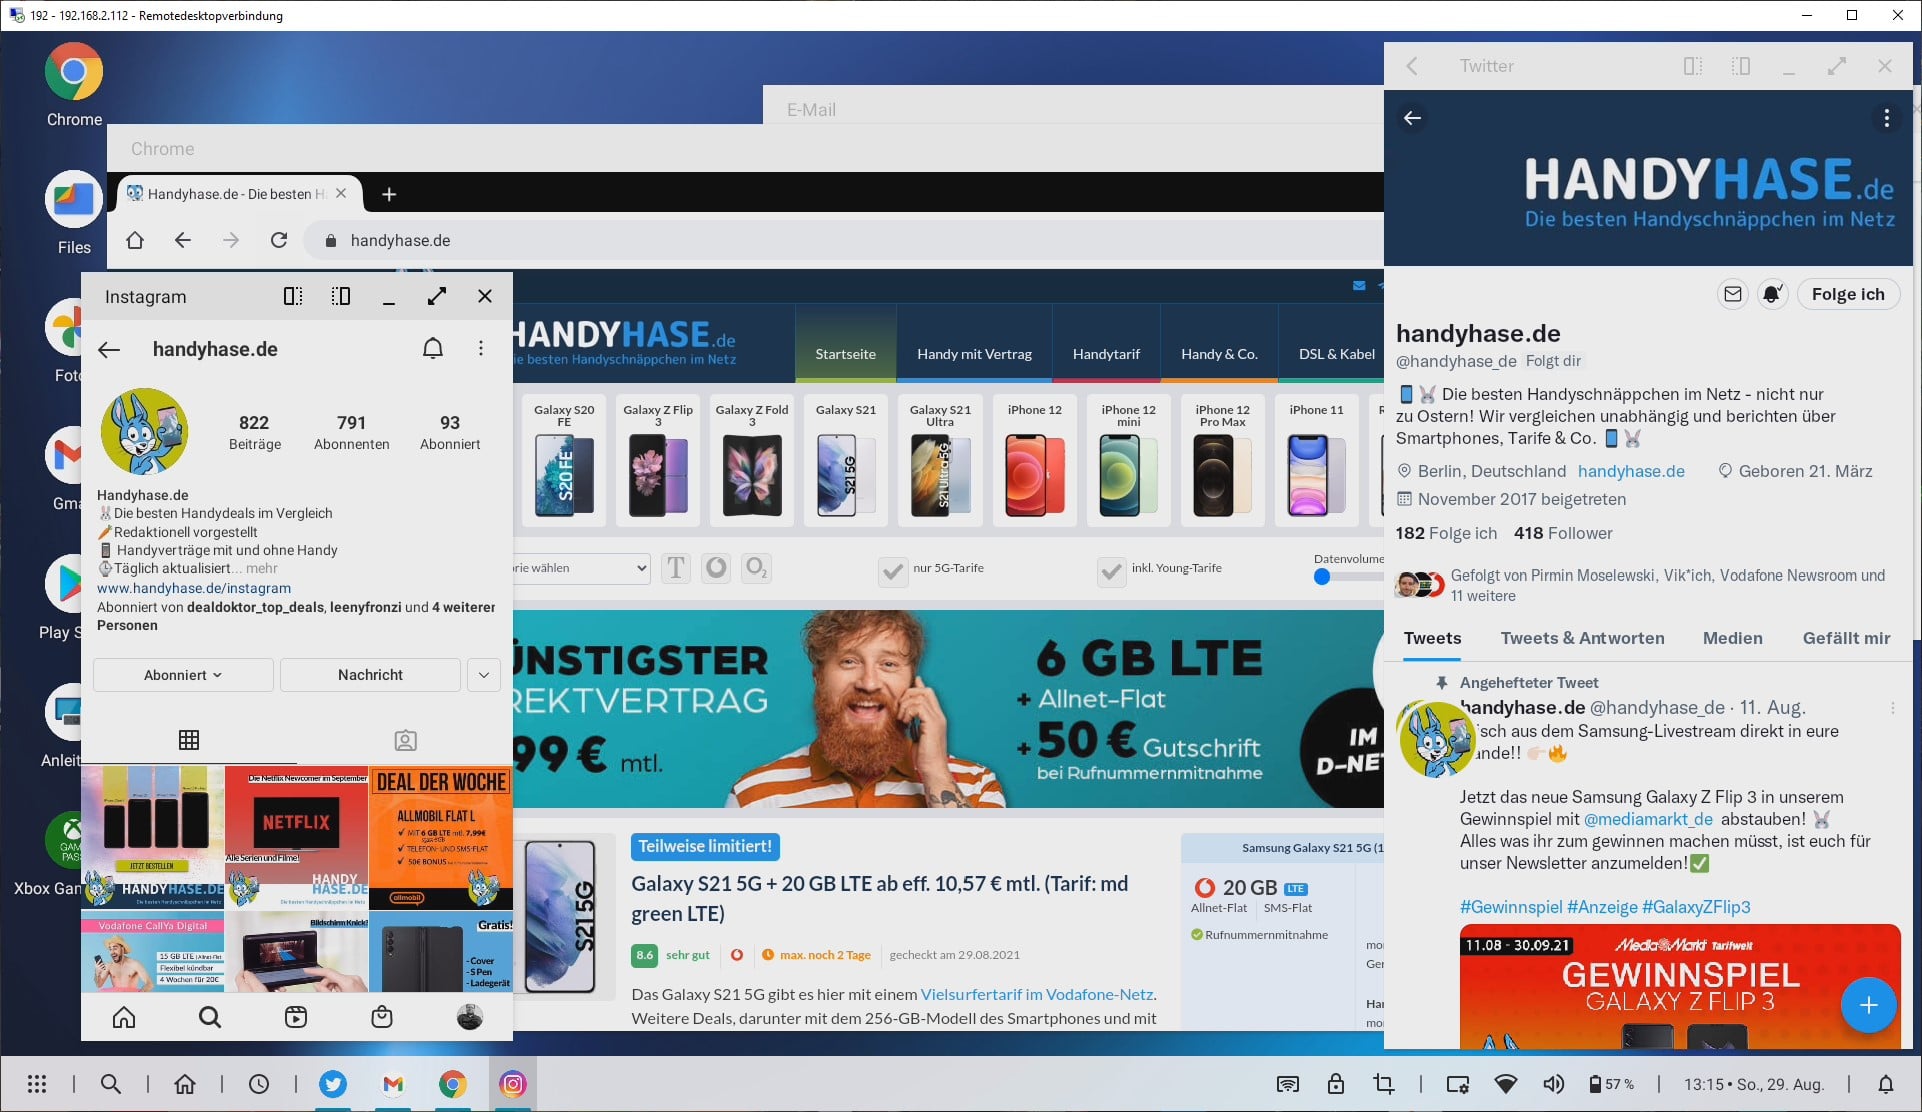Expand the Abonniert dropdown on Instagram
This screenshot has height=1112, width=1922.
click(x=183, y=675)
